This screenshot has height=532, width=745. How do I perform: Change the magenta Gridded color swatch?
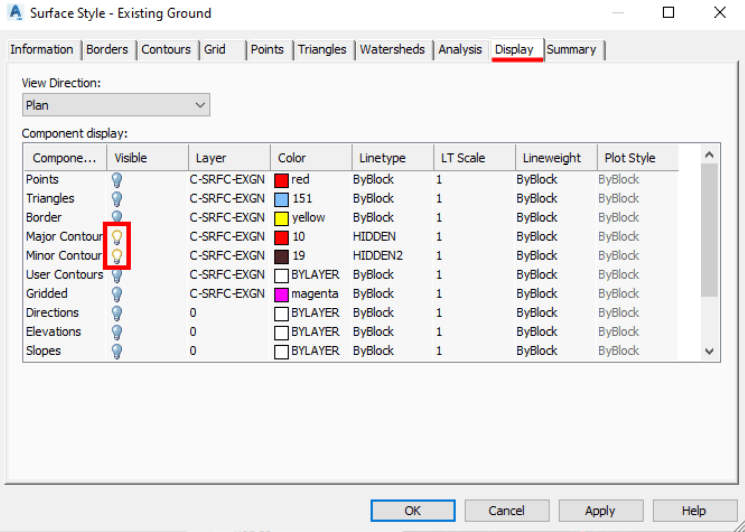pyautogui.click(x=281, y=294)
